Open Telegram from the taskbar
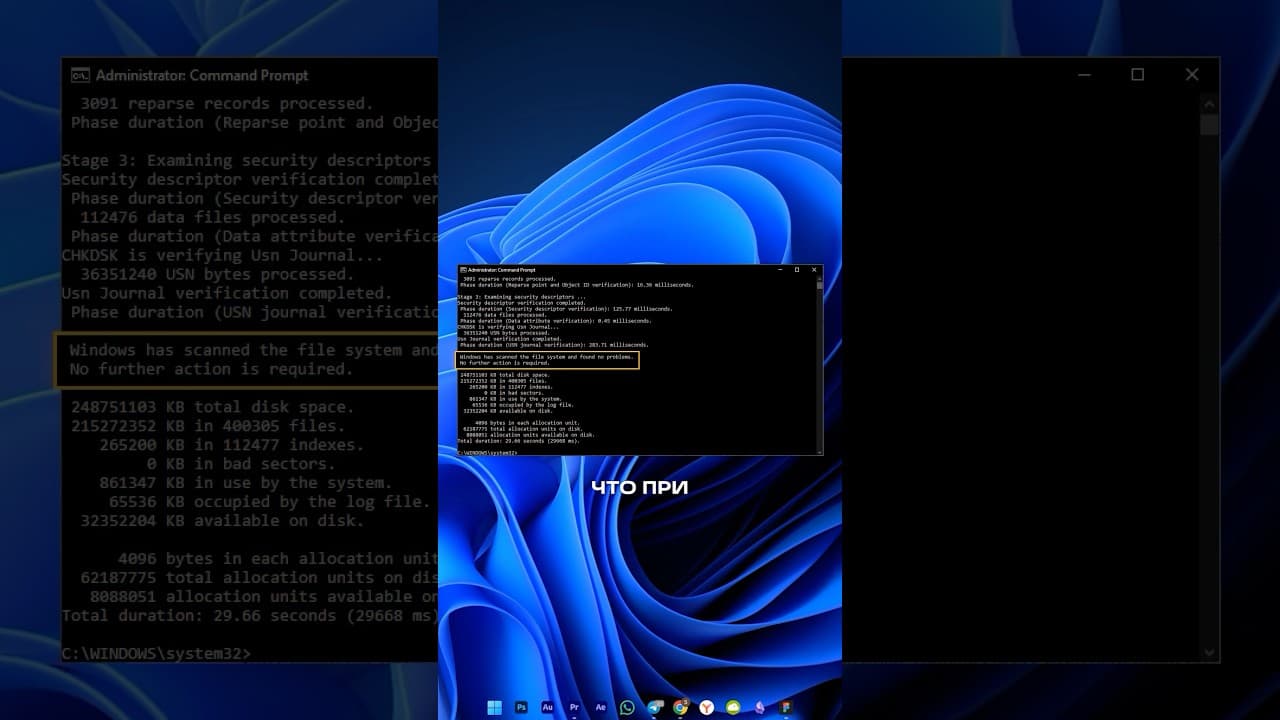 654,707
